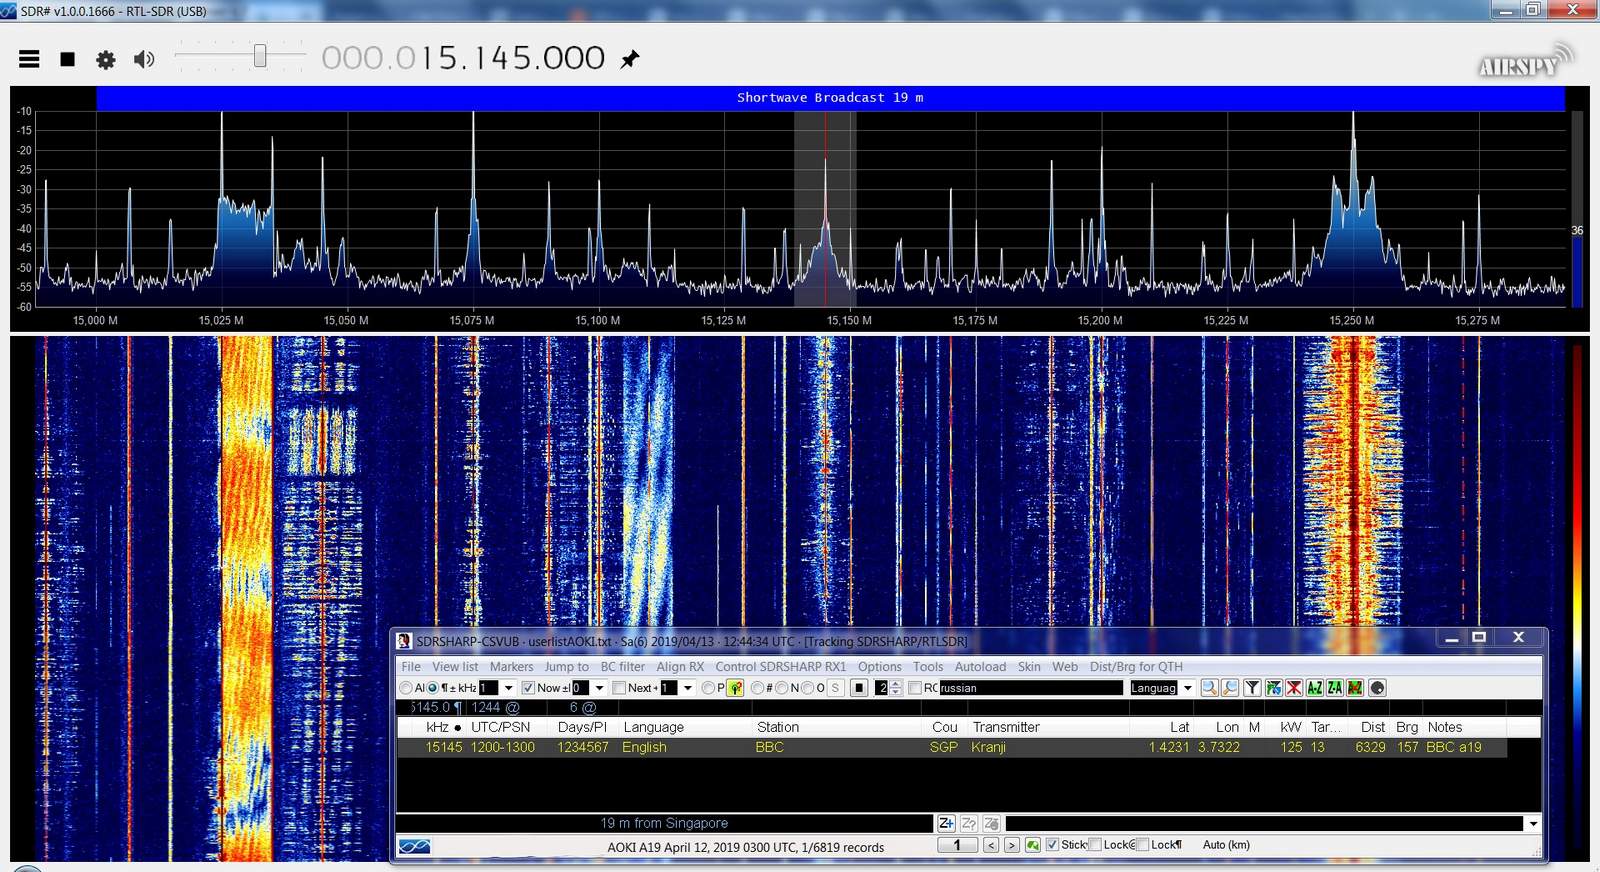Open the Markers menu

pyautogui.click(x=511, y=666)
